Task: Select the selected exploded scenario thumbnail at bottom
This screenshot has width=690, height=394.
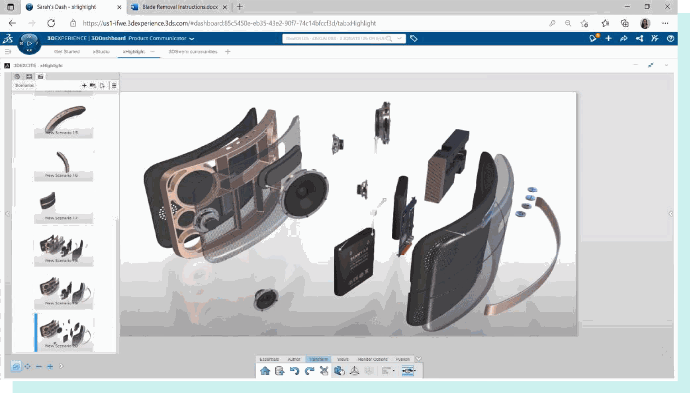Action: click(63, 332)
